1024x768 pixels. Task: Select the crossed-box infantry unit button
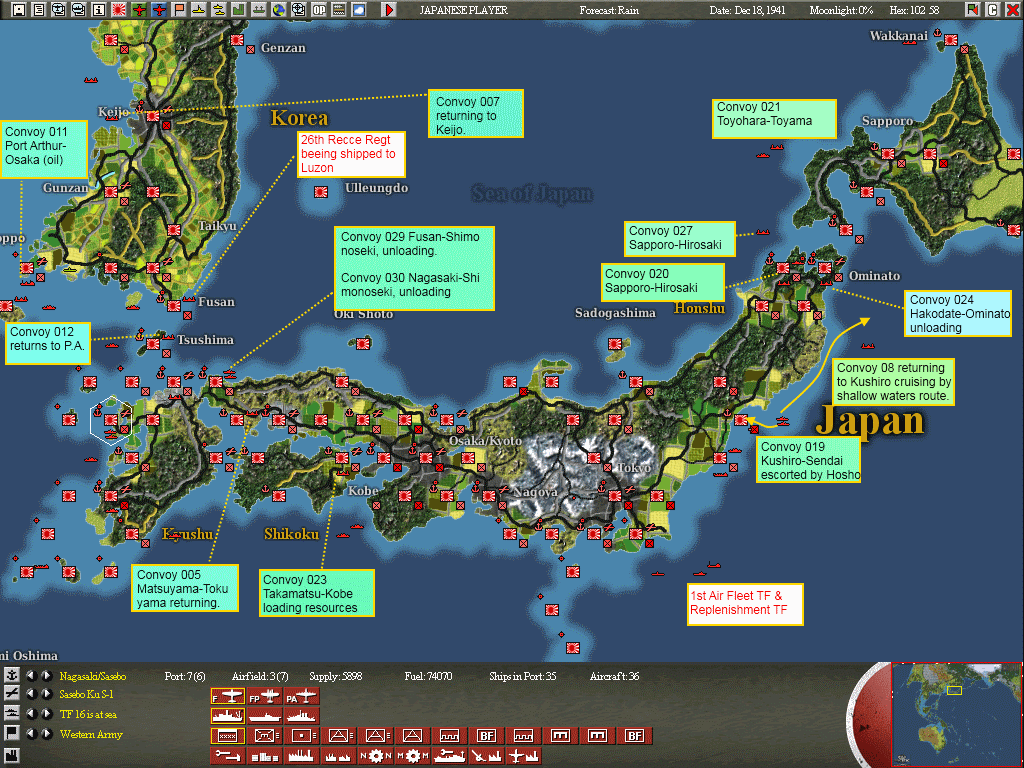pos(264,736)
